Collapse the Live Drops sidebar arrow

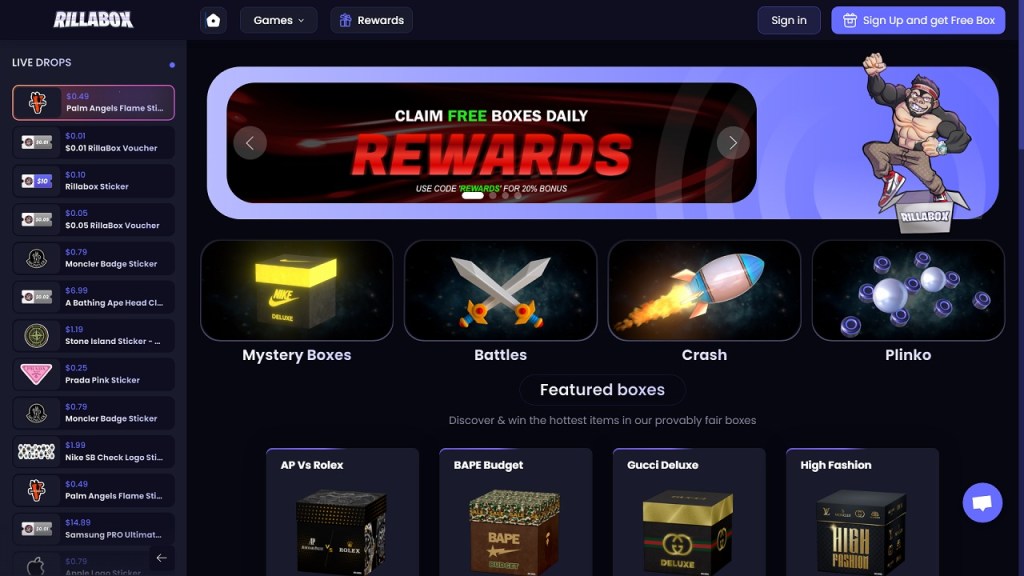coord(161,558)
